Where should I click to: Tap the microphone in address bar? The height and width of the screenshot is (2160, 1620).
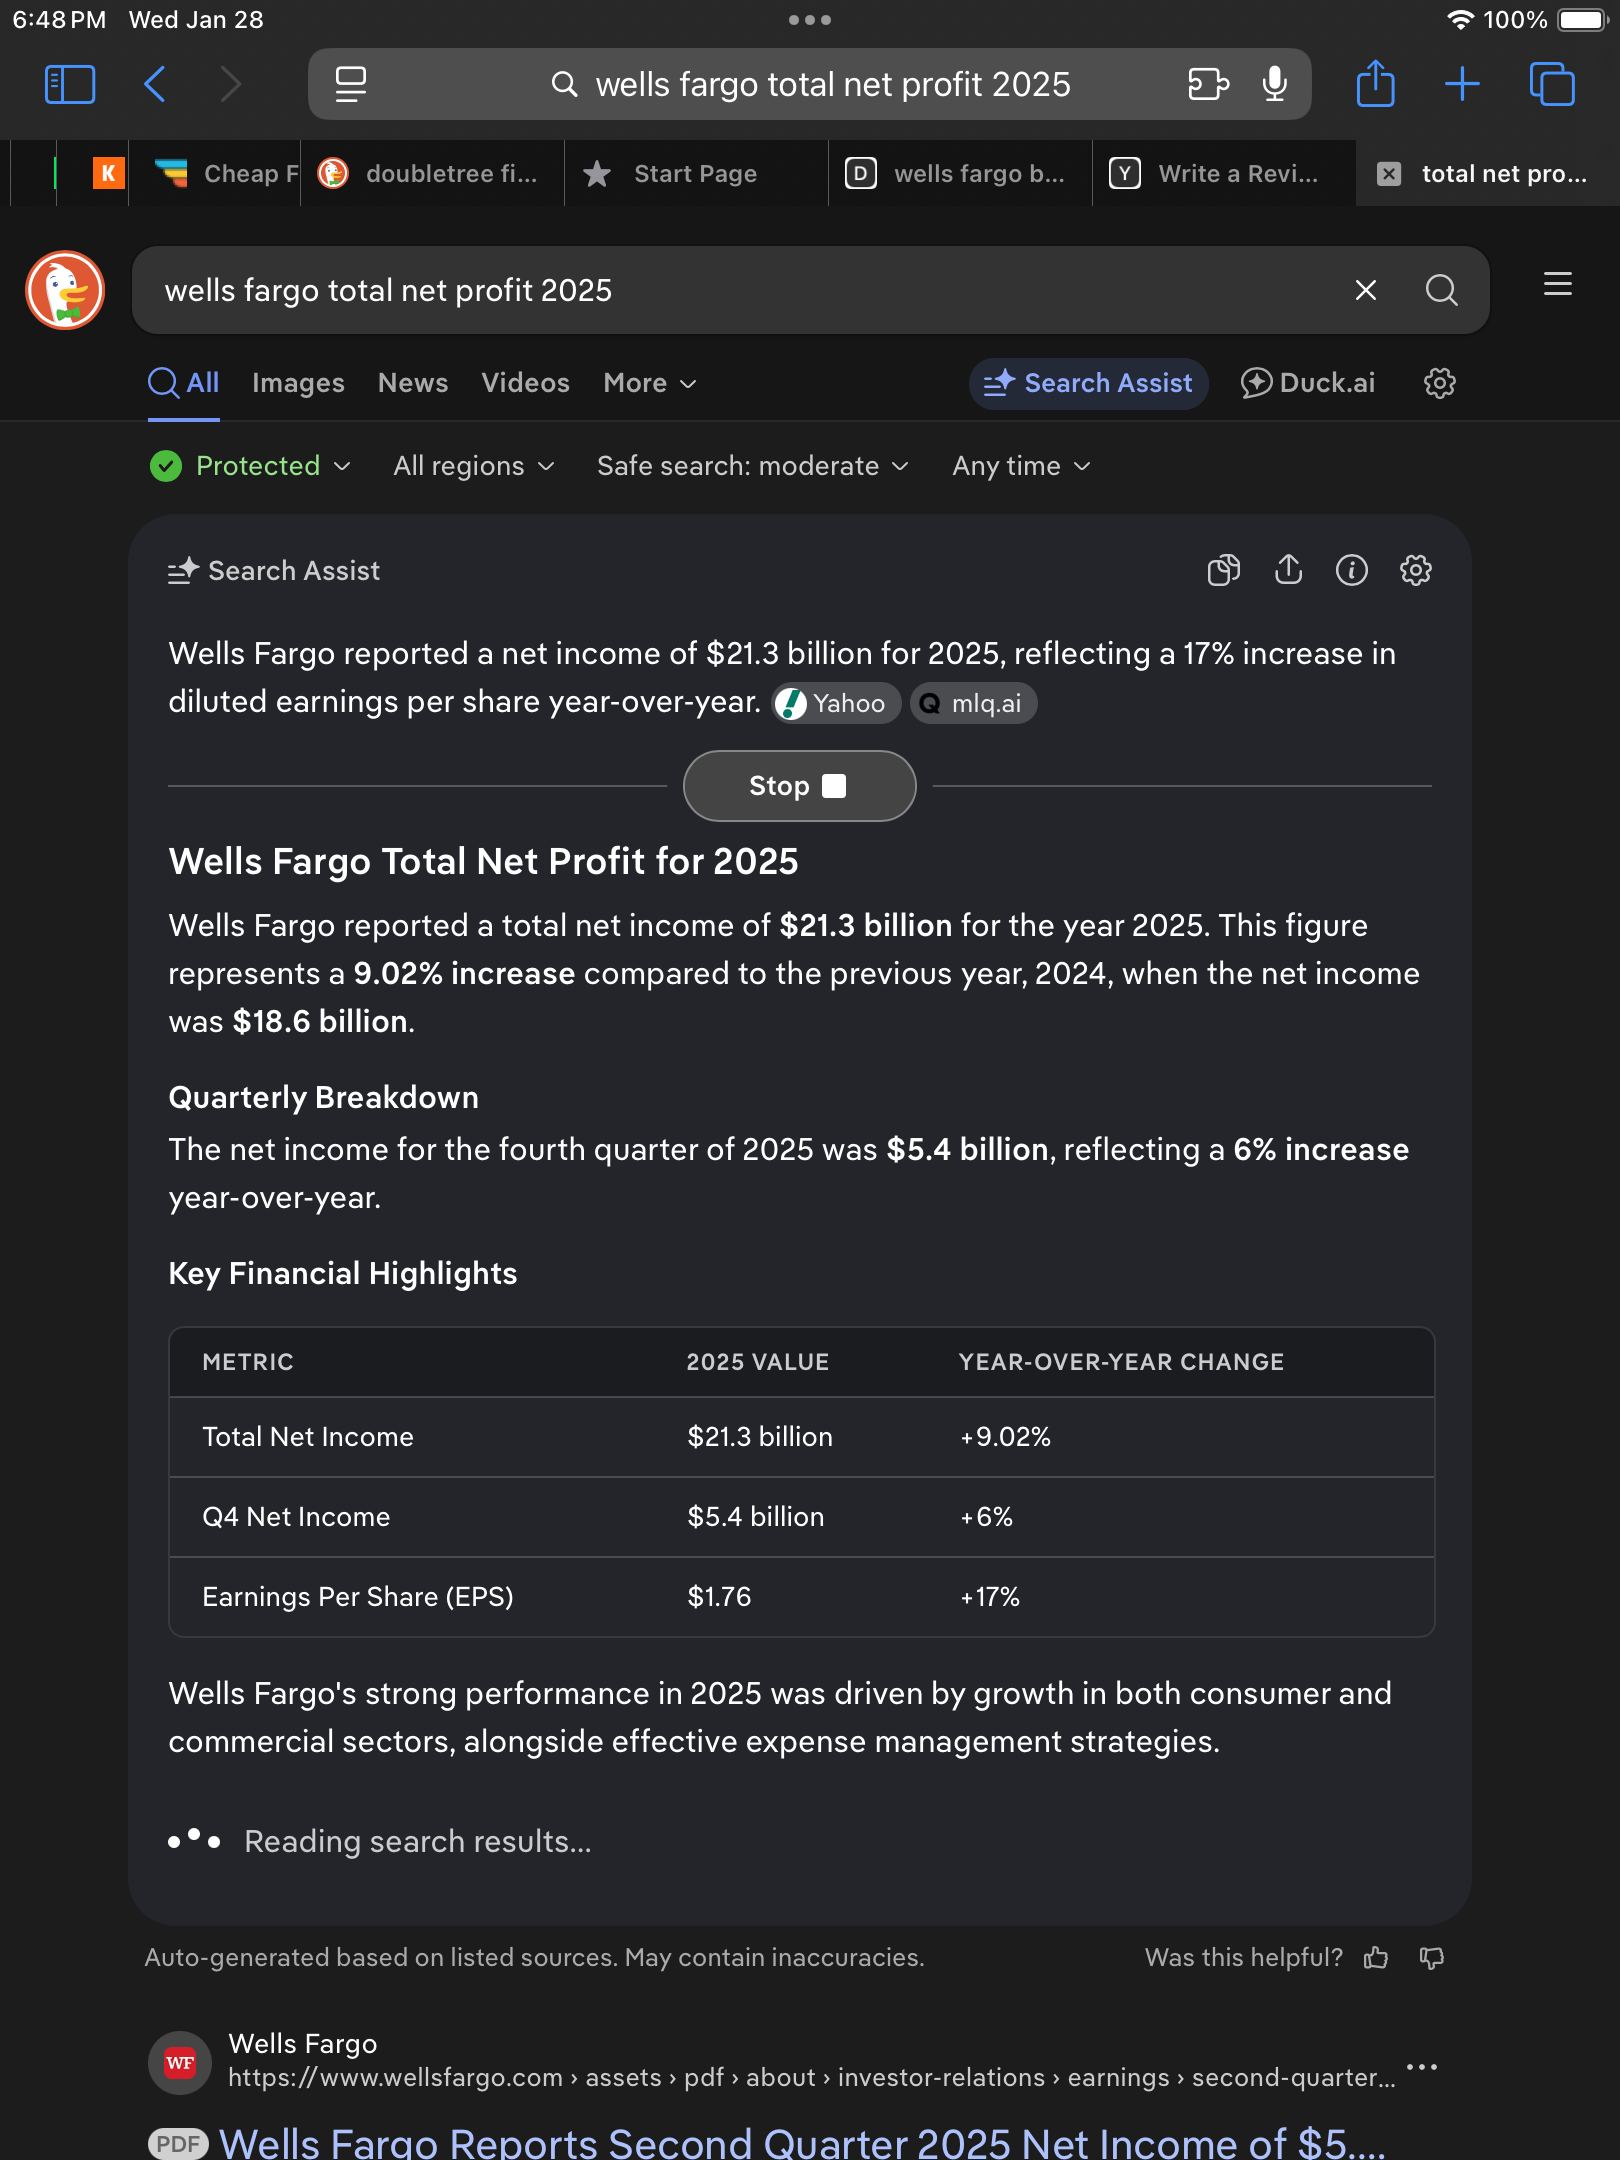click(x=1274, y=84)
